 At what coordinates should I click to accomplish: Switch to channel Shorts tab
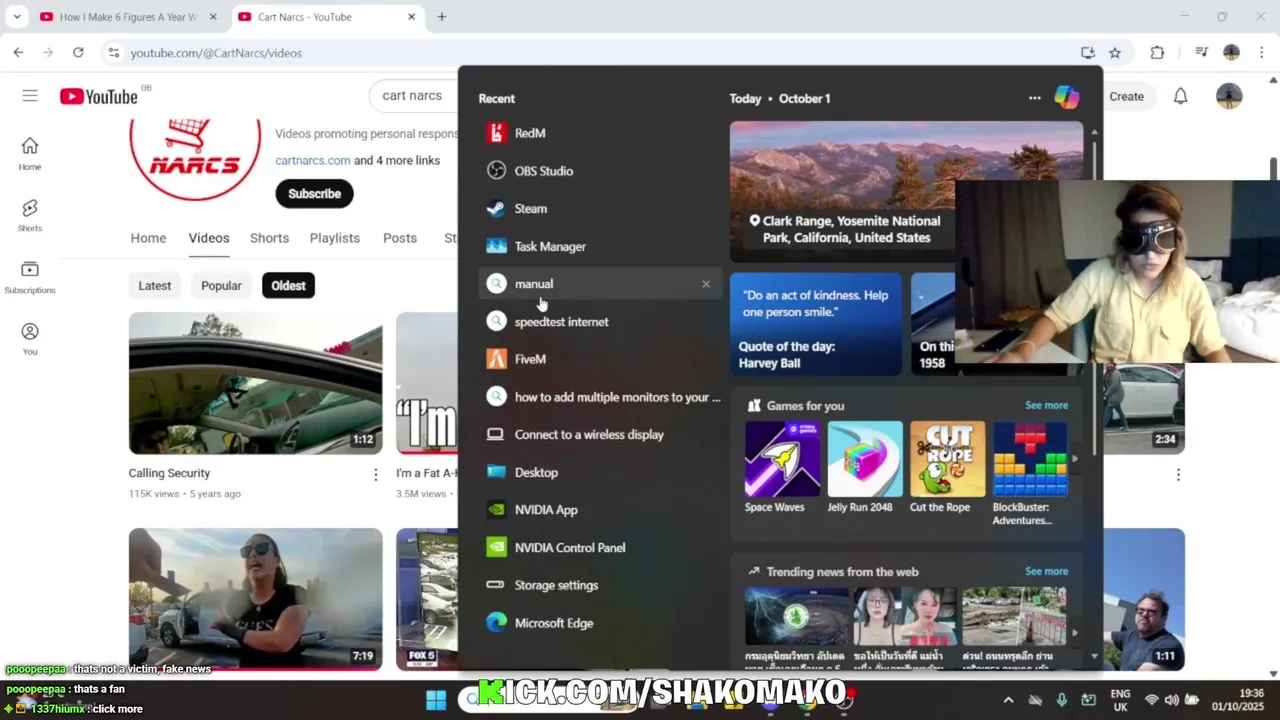(x=269, y=238)
